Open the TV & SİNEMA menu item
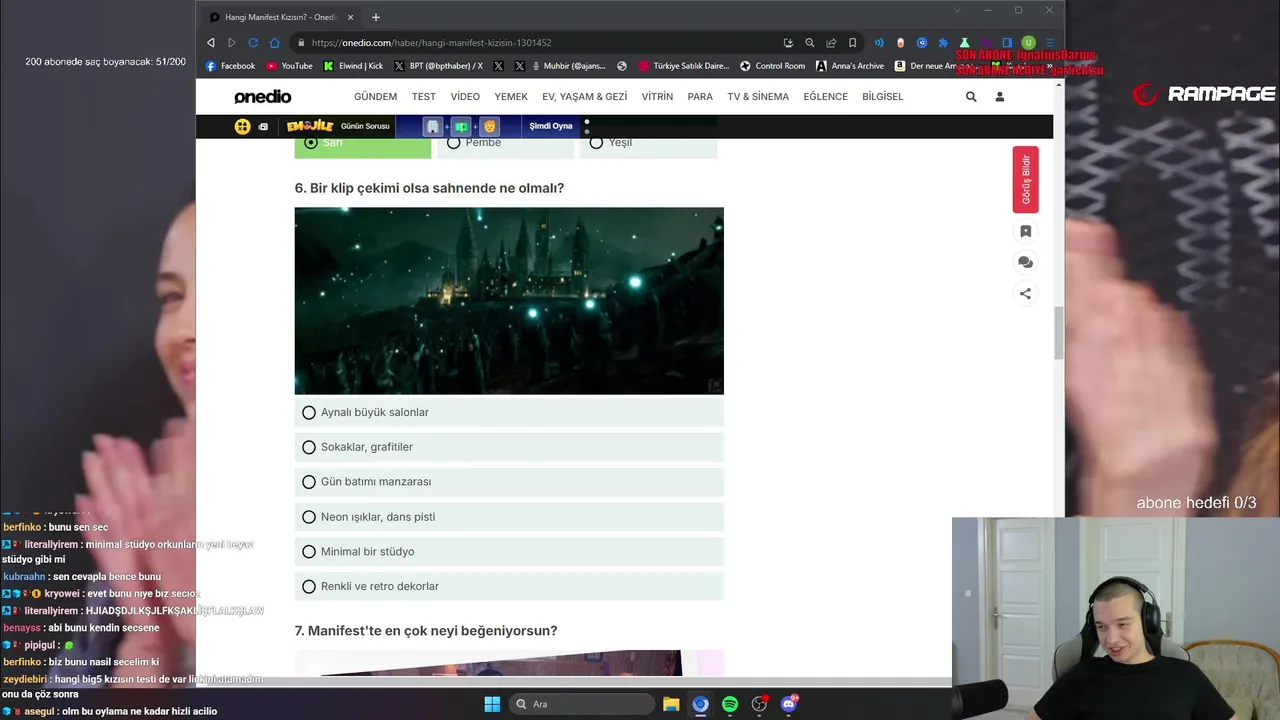 click(x=758, y=97)
